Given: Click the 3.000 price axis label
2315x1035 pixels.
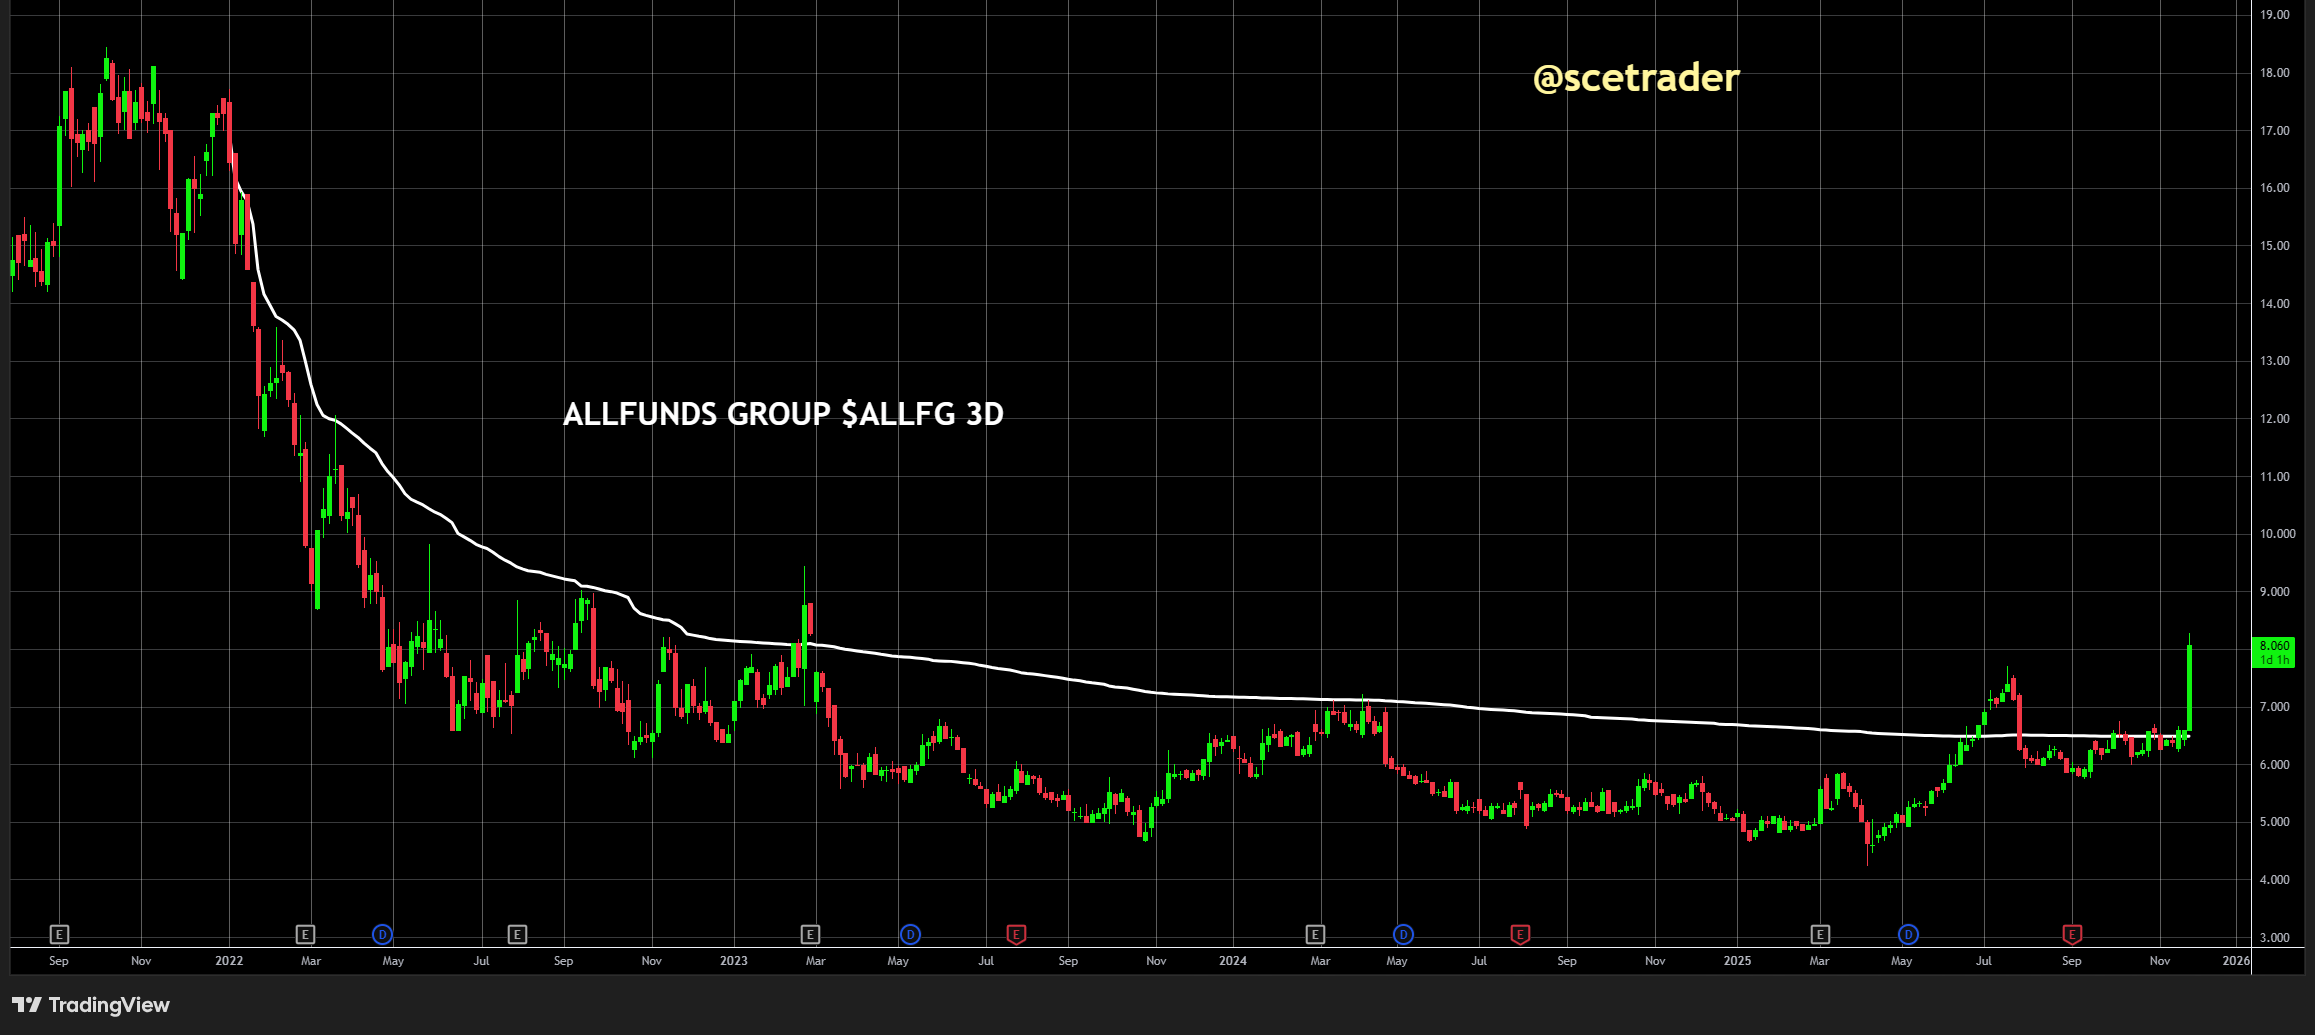Looking at the screenshot, I should click(x=2275, y=938).
